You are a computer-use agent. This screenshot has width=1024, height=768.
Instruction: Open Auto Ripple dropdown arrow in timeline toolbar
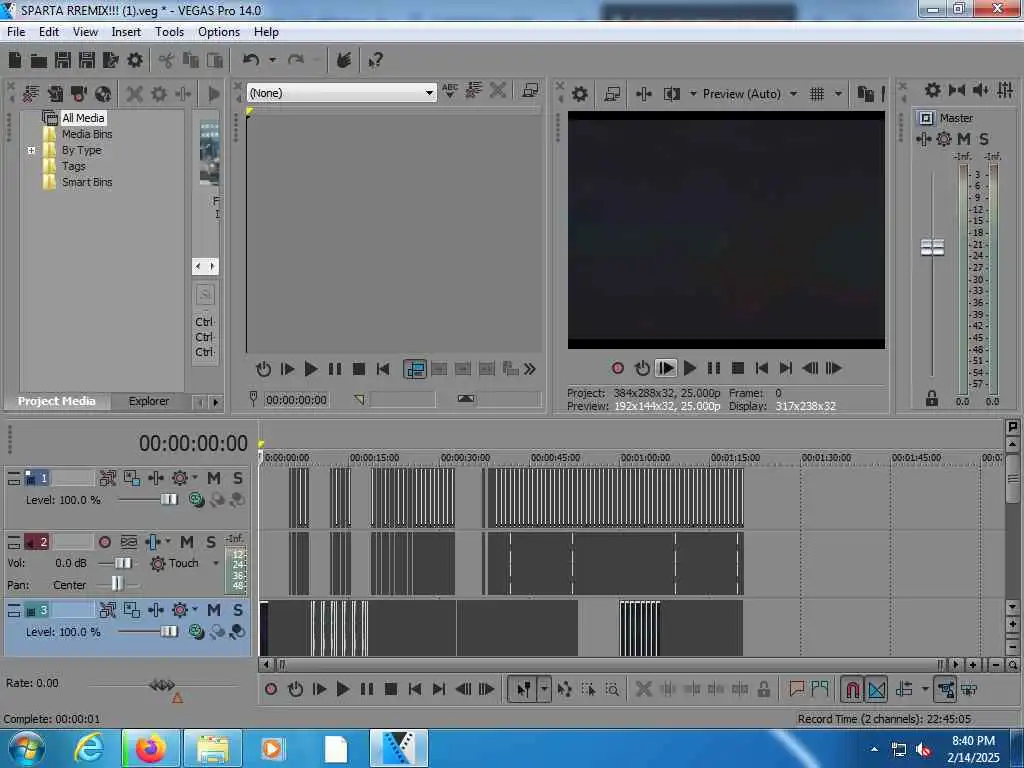point(925,689)
